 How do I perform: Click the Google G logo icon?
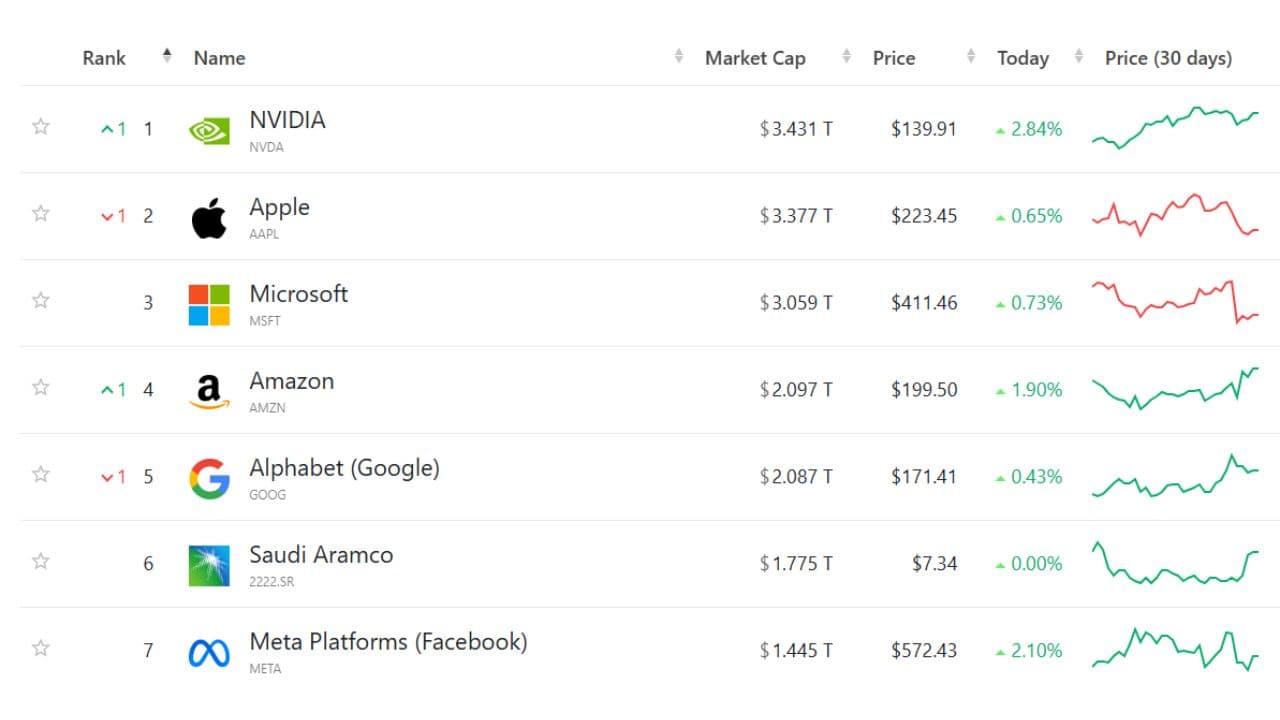click(x=209, y=478)
